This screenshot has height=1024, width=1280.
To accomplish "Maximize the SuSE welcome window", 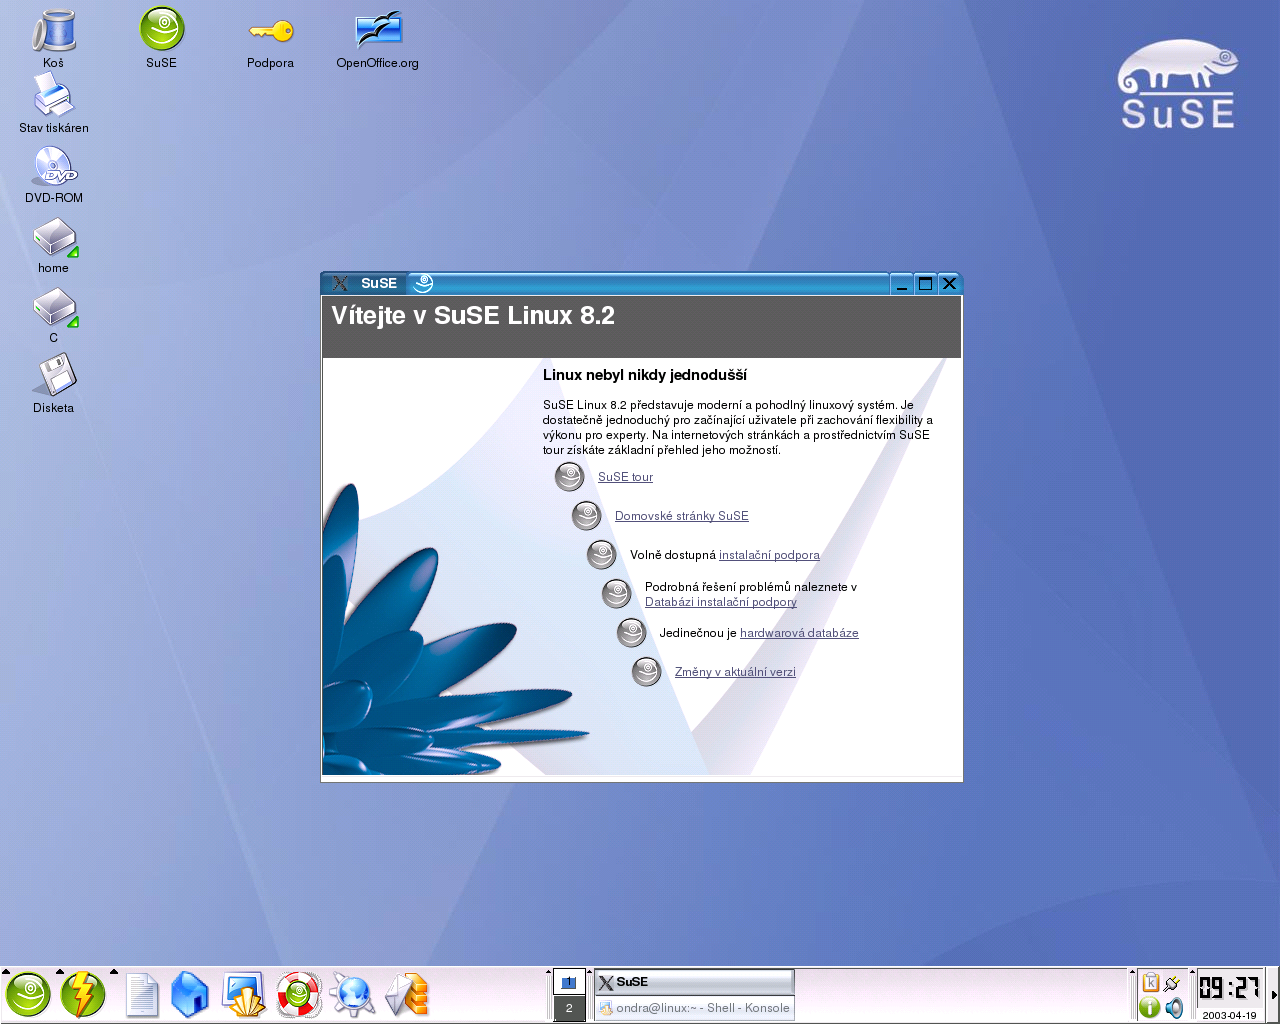I will pos(926,284).
